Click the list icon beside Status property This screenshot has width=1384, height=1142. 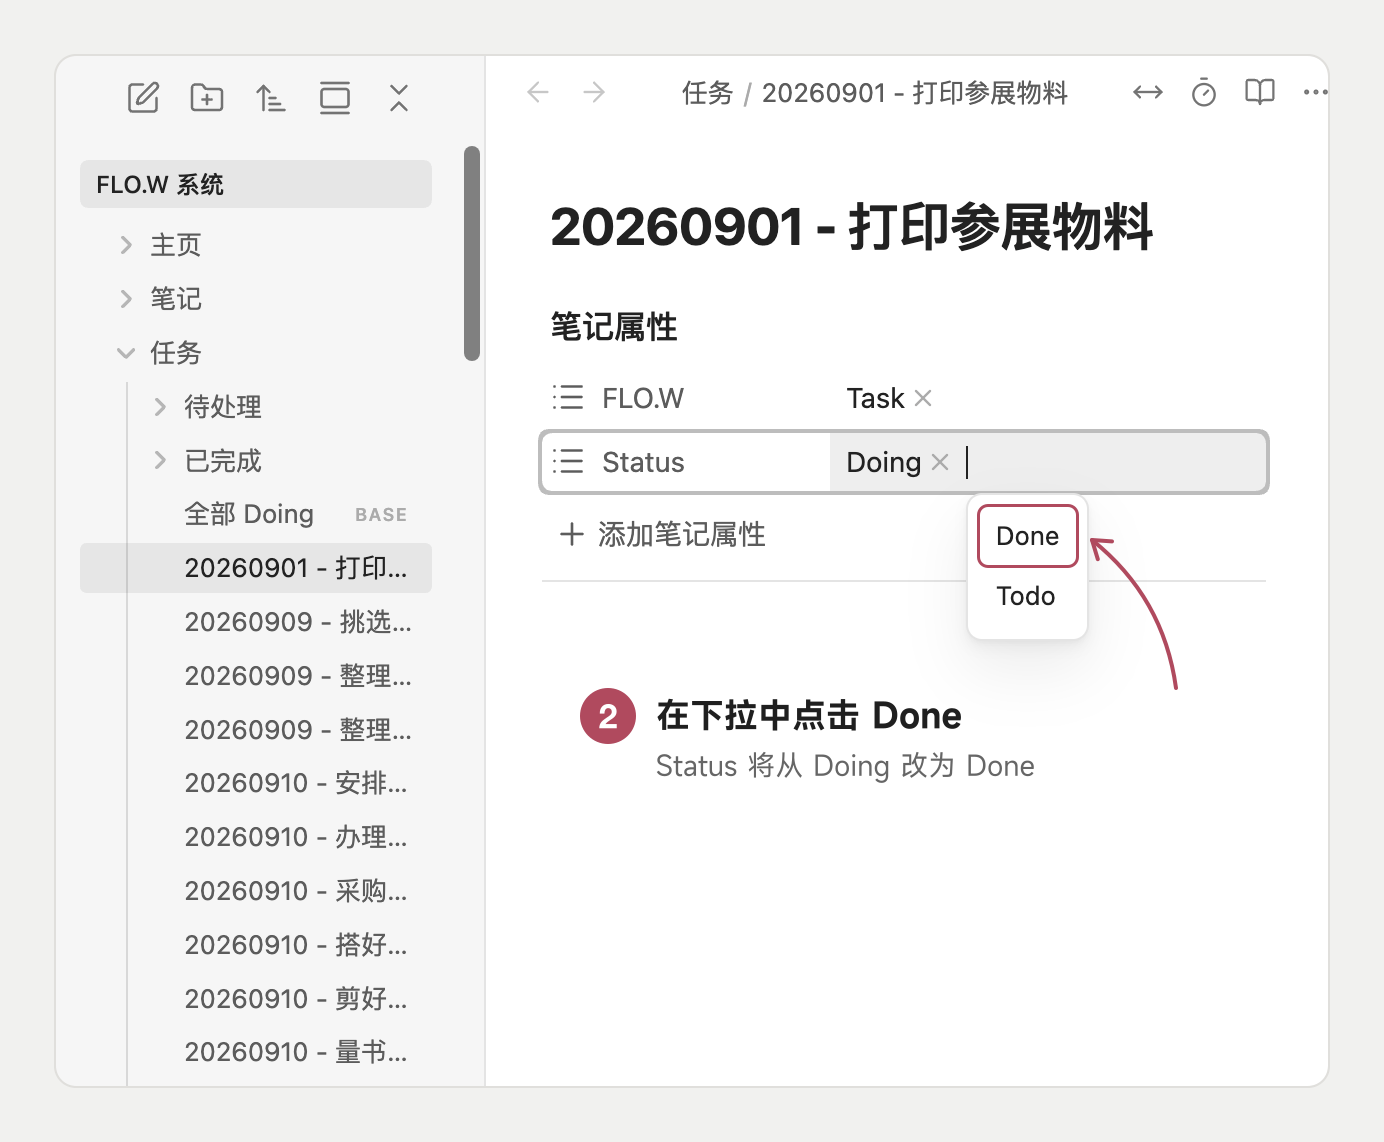point(568,462)
